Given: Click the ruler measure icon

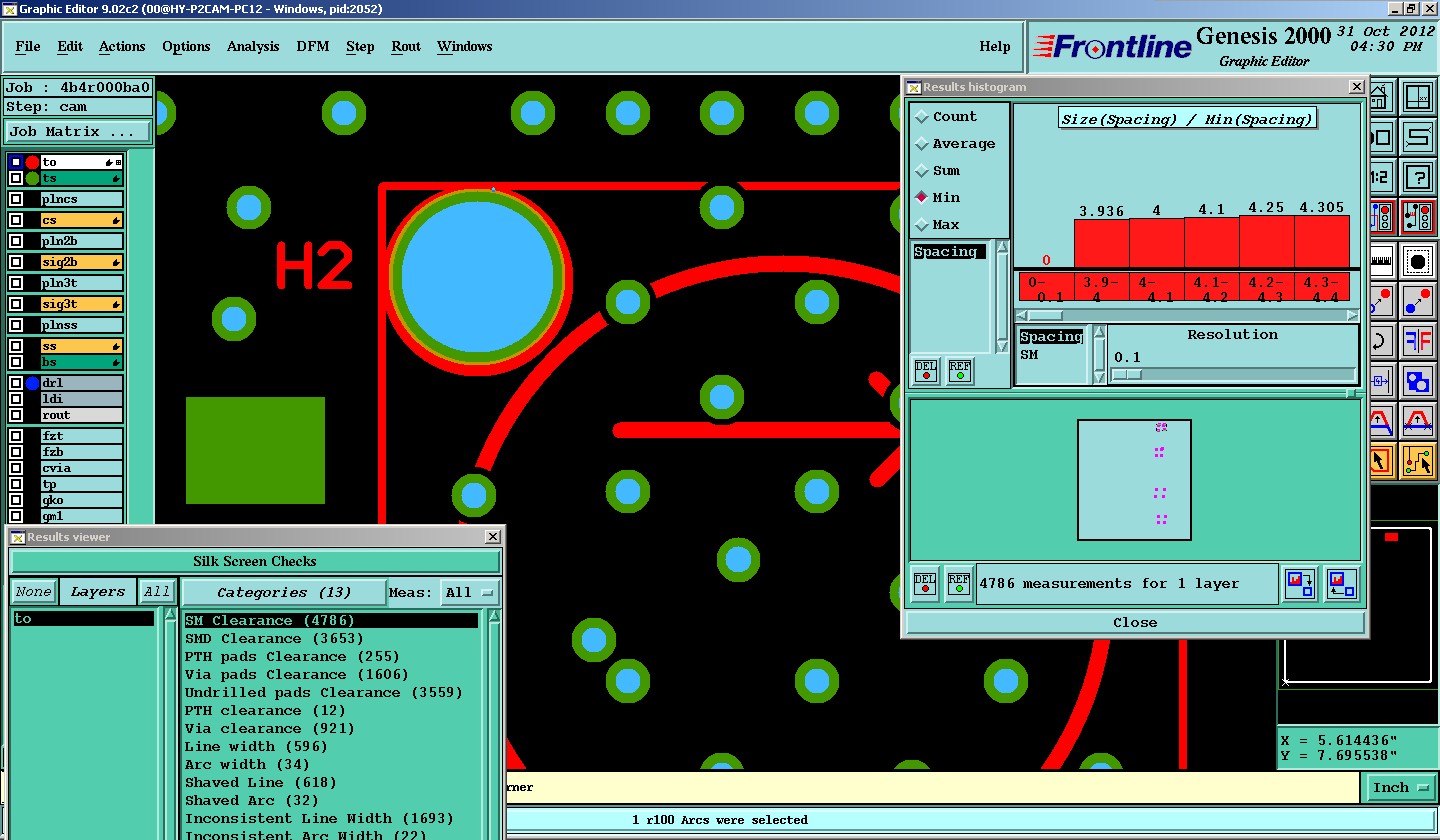Looking at the screenshot, I should point(1381,262).
